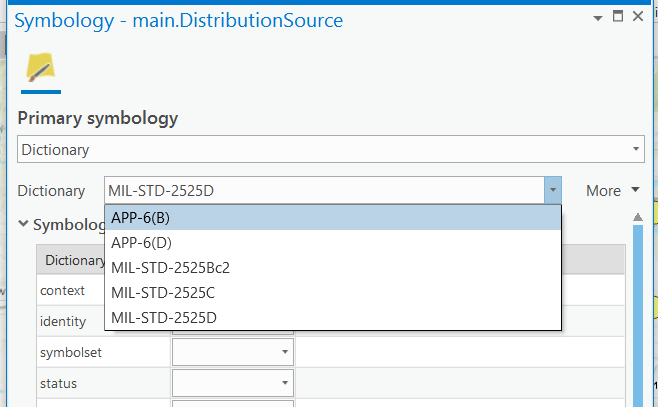Open the More options dropdown
Screen dimensions: 658x407
pyautogui.click(x=613, y=190)
